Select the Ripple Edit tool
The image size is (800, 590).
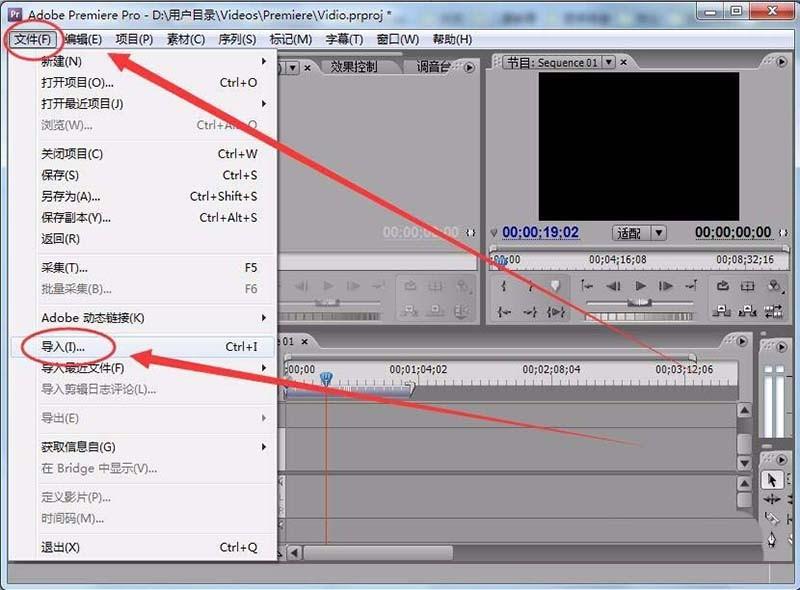pyautogui.click(x=773, y=519)
